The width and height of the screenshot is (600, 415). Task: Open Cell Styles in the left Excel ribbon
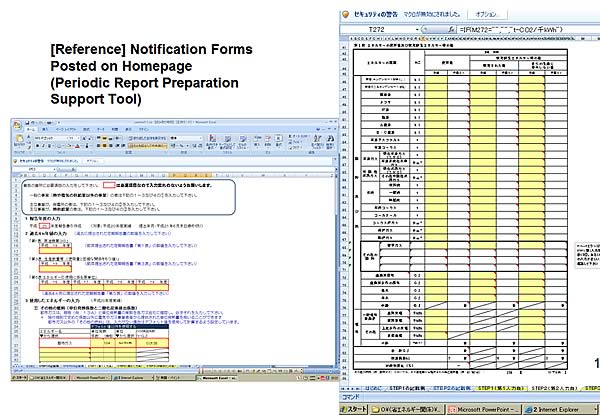pos(242,142)
